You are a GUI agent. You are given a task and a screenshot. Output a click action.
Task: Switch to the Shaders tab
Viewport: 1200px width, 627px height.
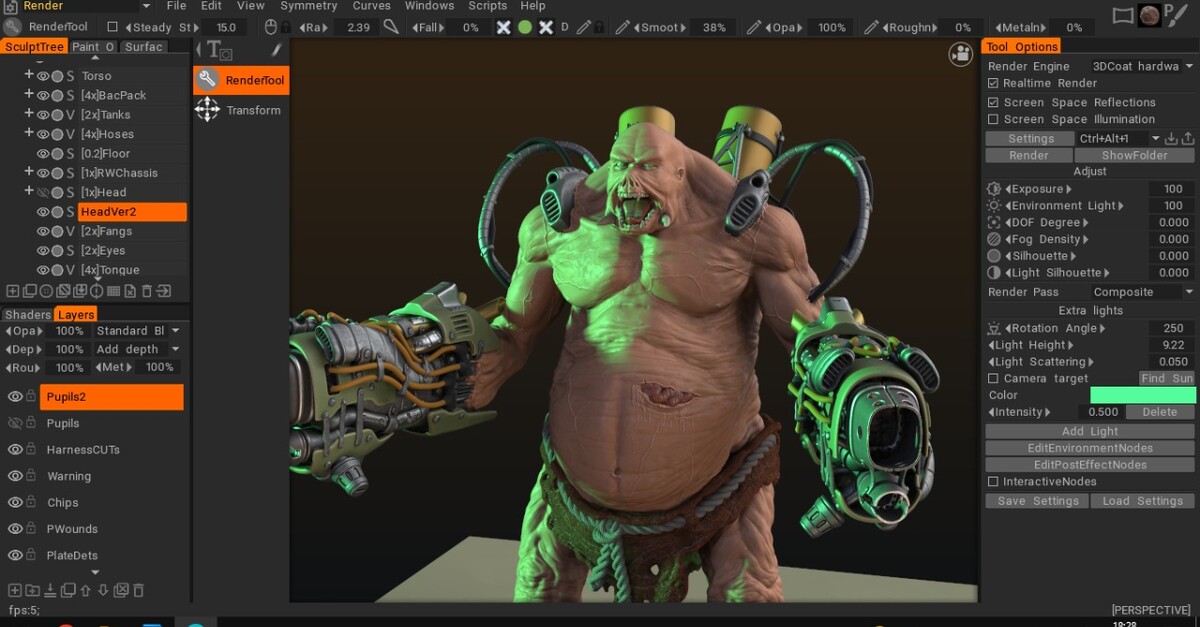tap(27, 314)
